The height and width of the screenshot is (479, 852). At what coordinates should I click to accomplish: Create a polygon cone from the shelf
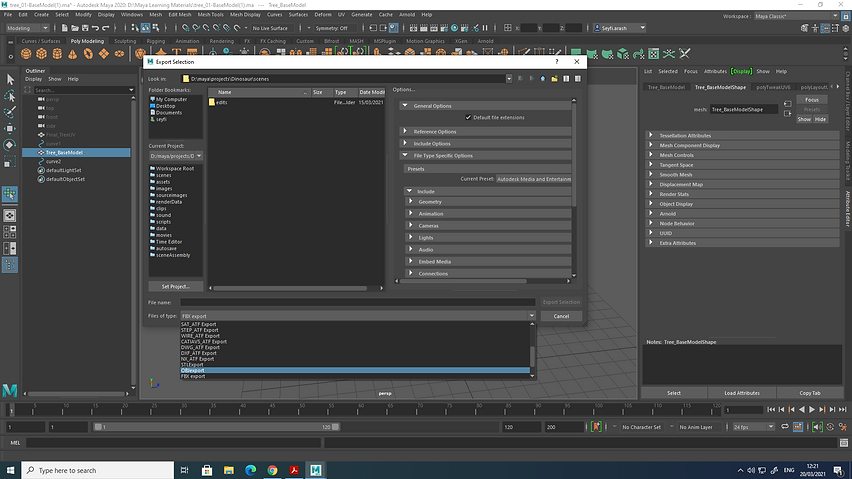(x=72, y=54)
